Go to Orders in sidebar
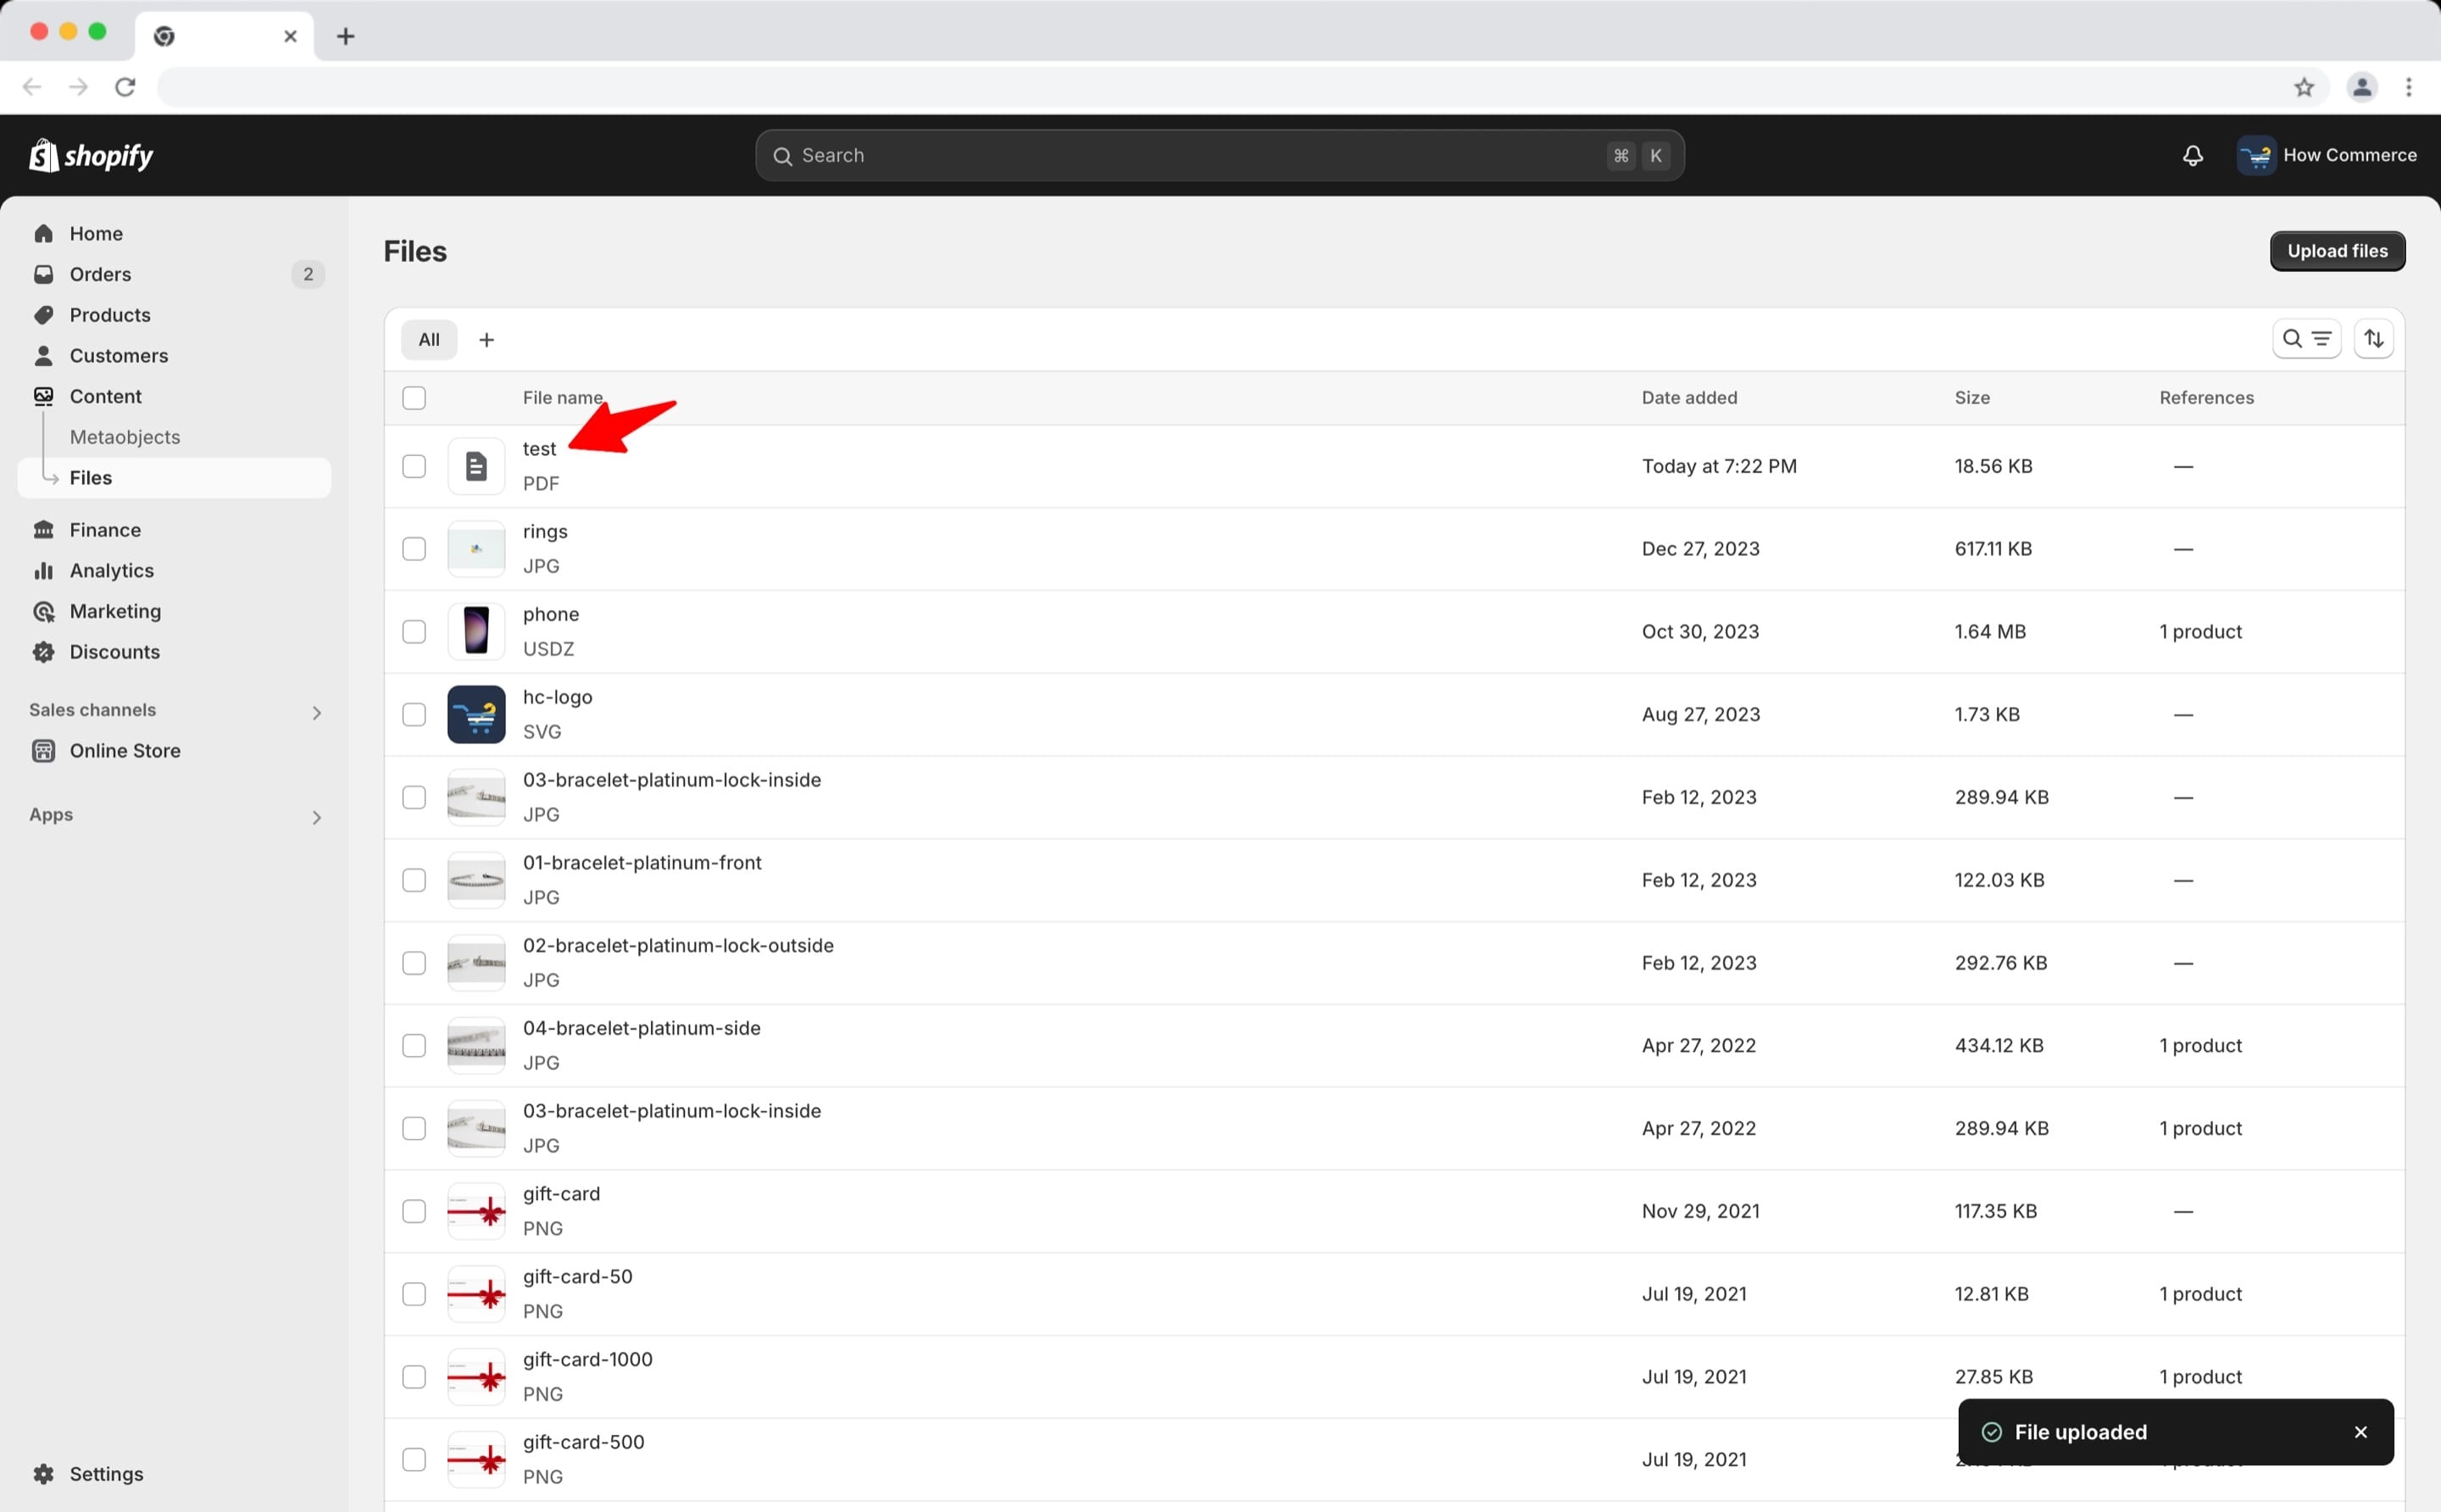This screenshot has height=1512, width=2441. (x=100, y=274)
